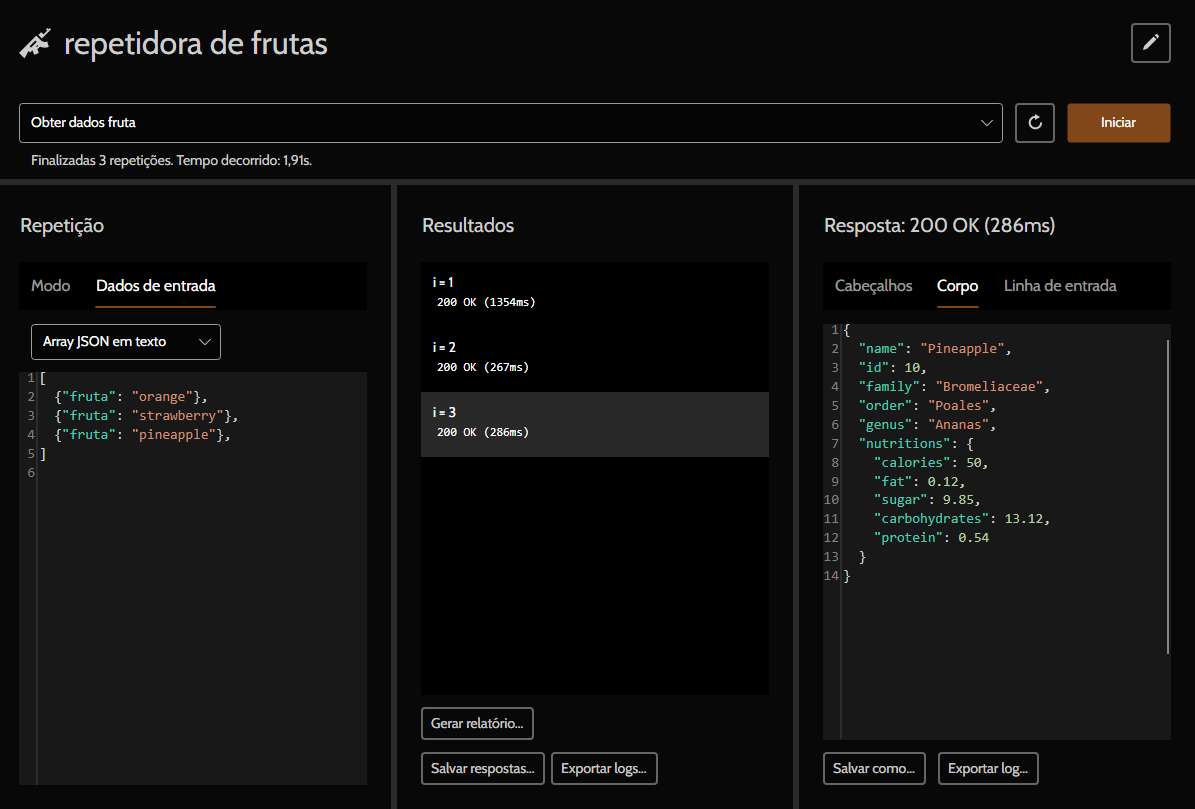Click Salvar respostas button
The width and height of the screenshot is (1195, 809).
[483, 769]
